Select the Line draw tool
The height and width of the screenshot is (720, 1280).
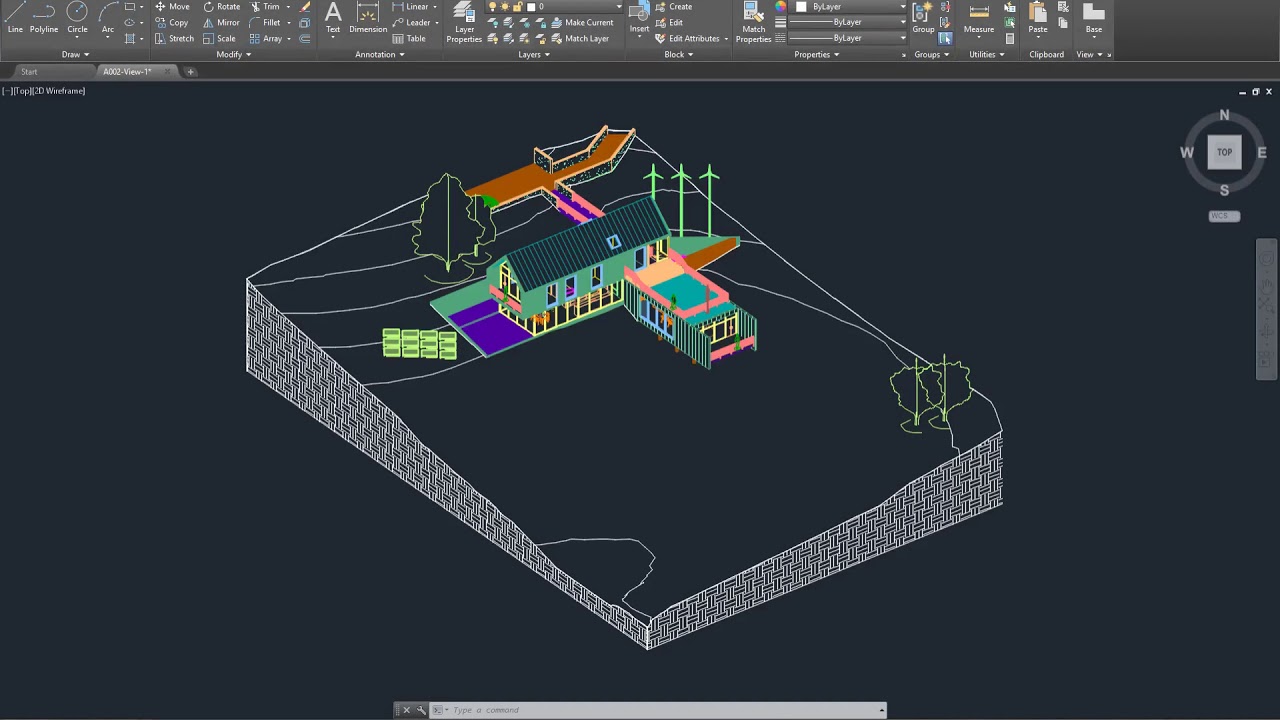coord(15,19)
